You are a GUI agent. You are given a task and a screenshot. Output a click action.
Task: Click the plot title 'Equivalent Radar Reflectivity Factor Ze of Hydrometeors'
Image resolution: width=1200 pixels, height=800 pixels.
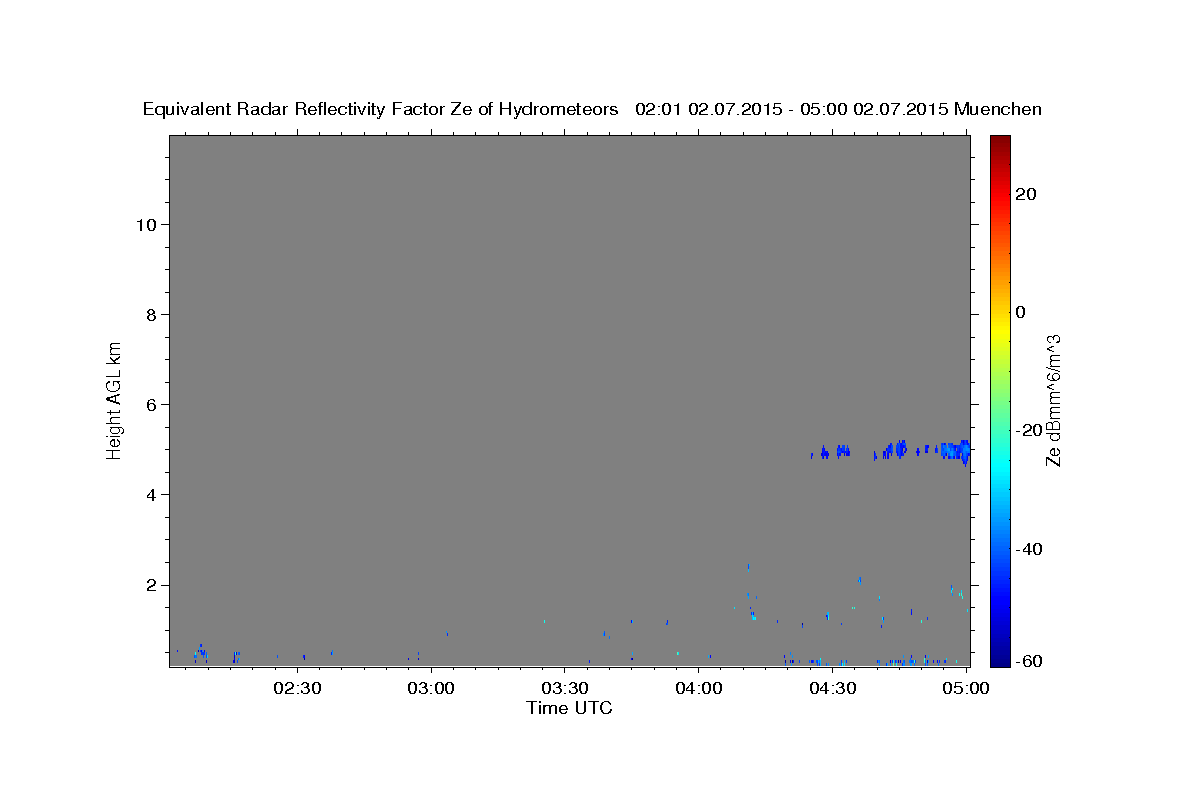(381, 110)
